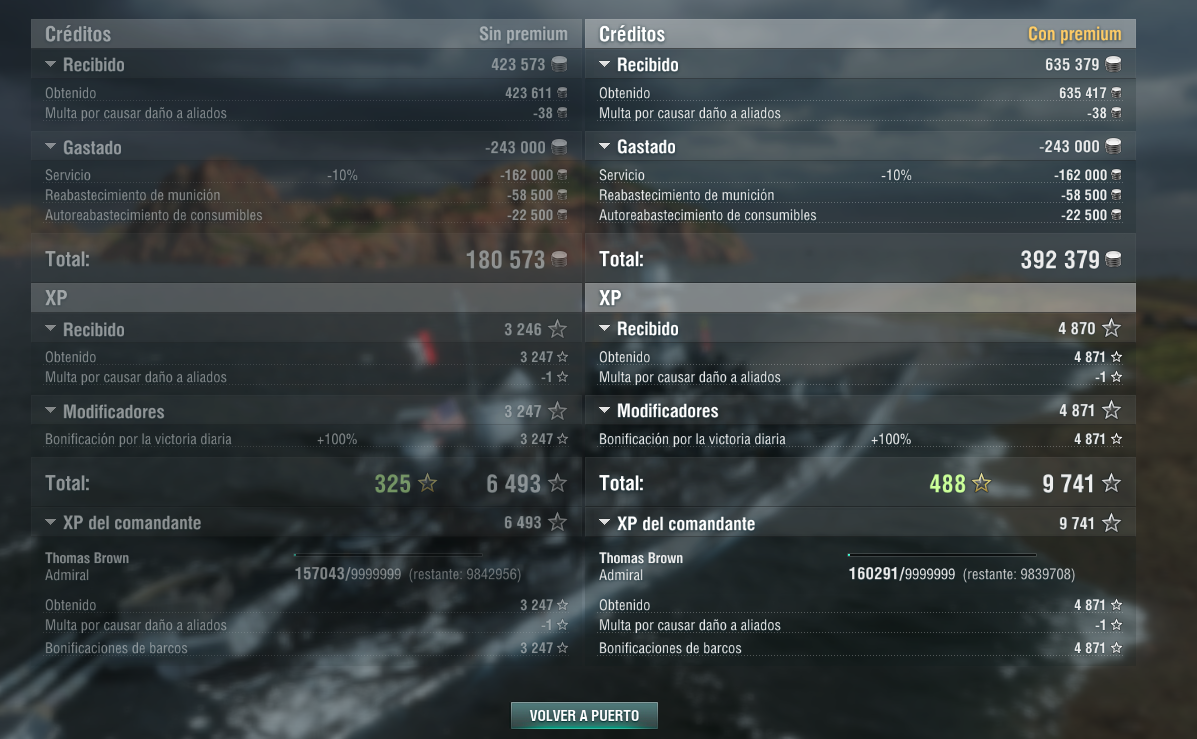Click commander name Thomas Brown in premium panel
The height and width of the screenshot is (739, 1197).
(x=640, y=558)
